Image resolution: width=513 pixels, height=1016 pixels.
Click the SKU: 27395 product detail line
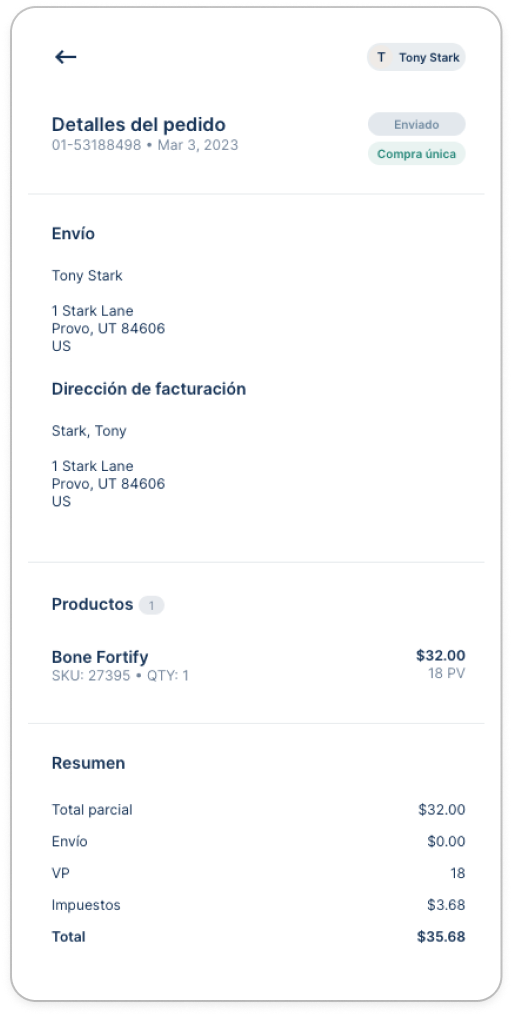(x=120, y=676)
